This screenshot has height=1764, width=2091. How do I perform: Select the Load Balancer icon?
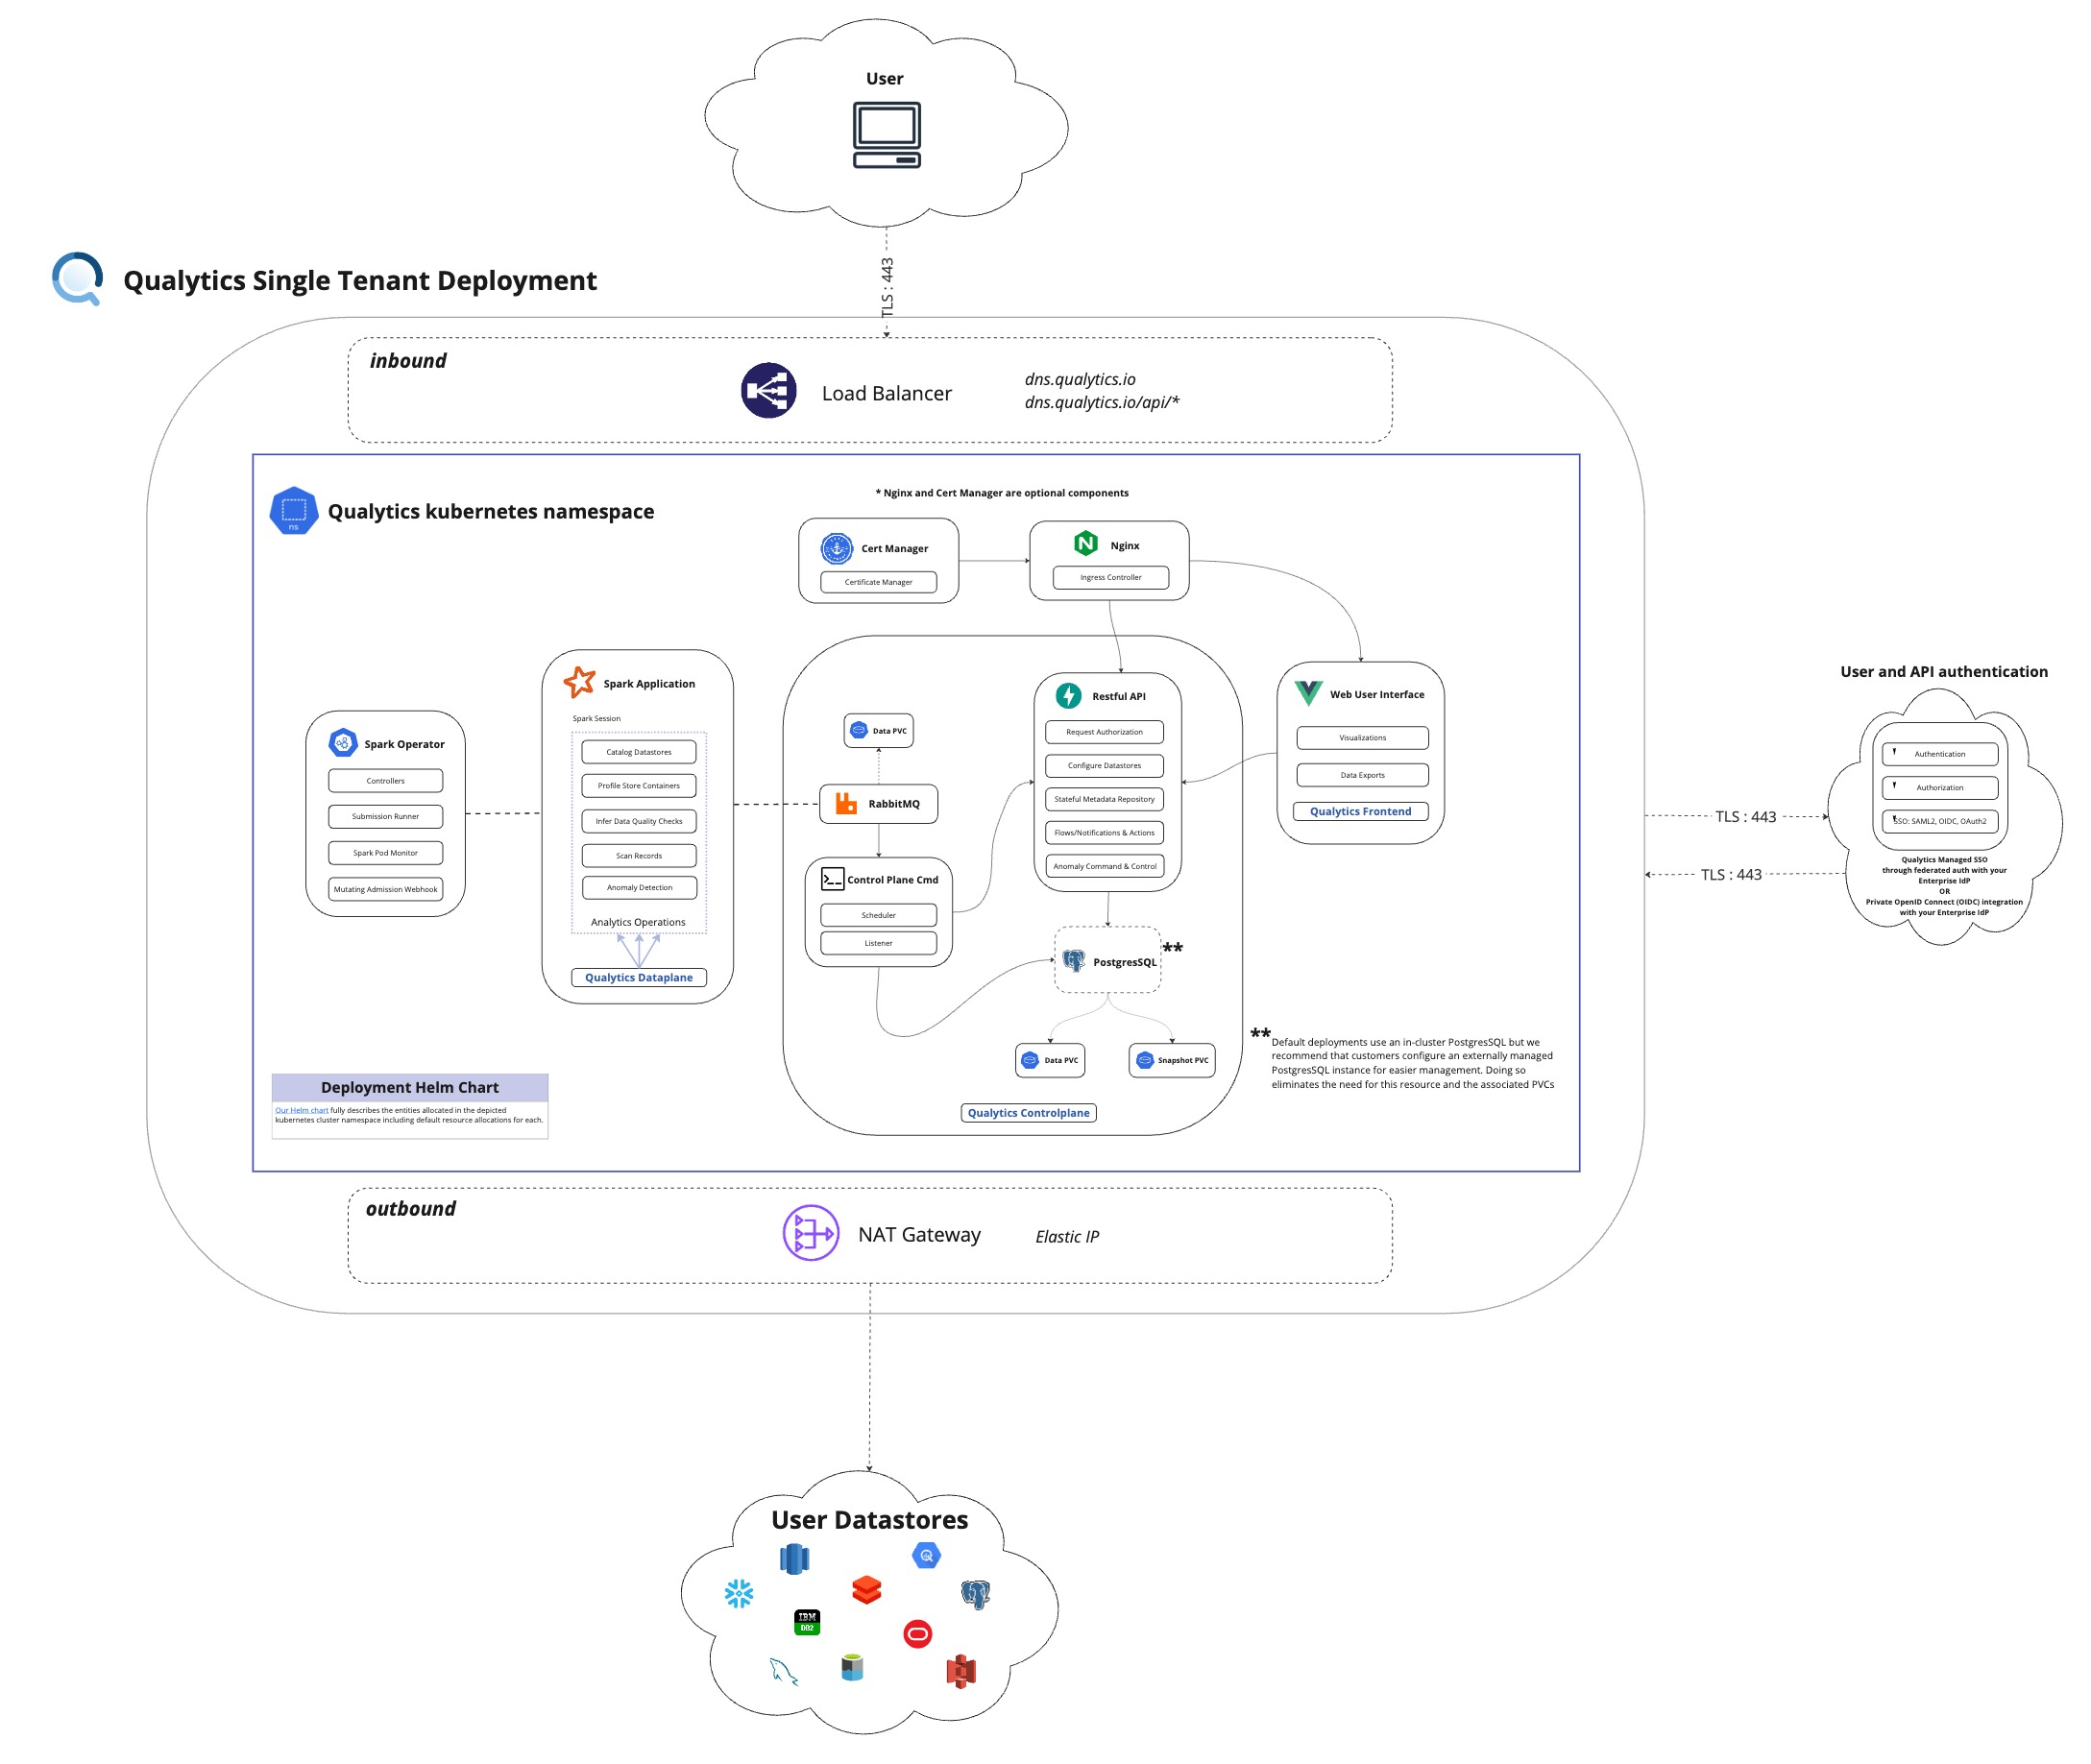click(768, 390)
